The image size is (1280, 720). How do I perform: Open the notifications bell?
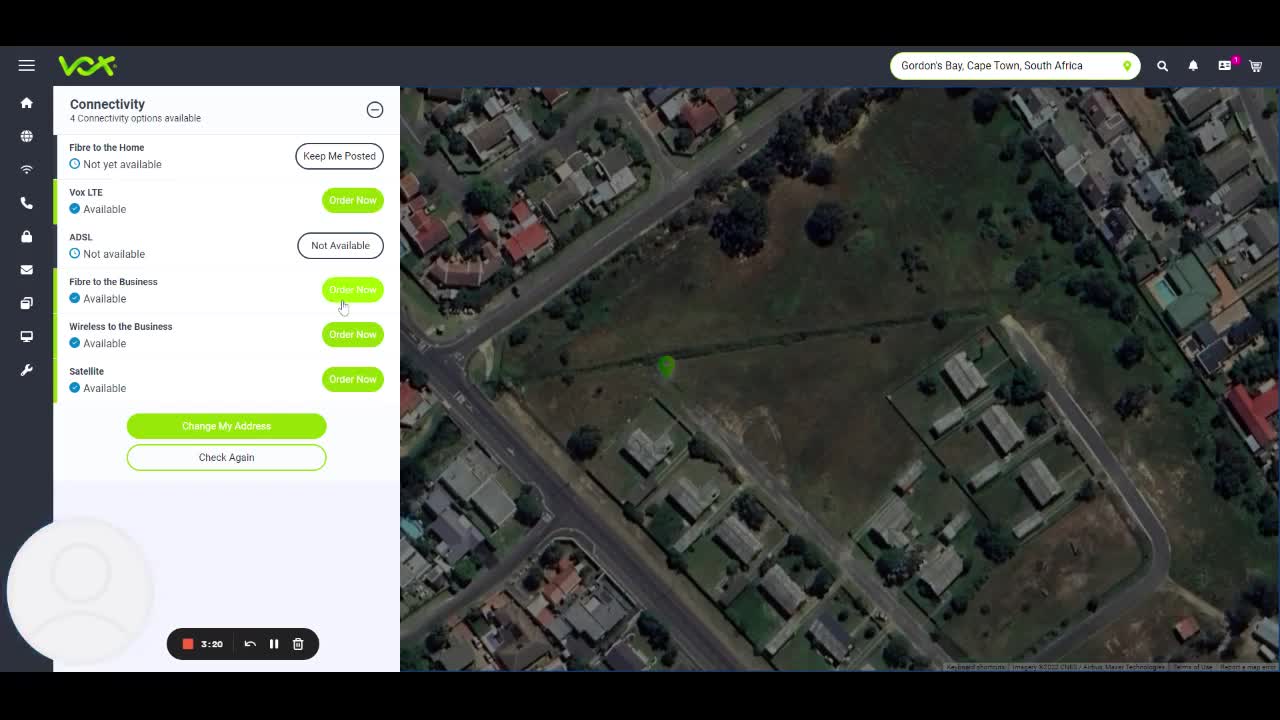click(1193, 66)
